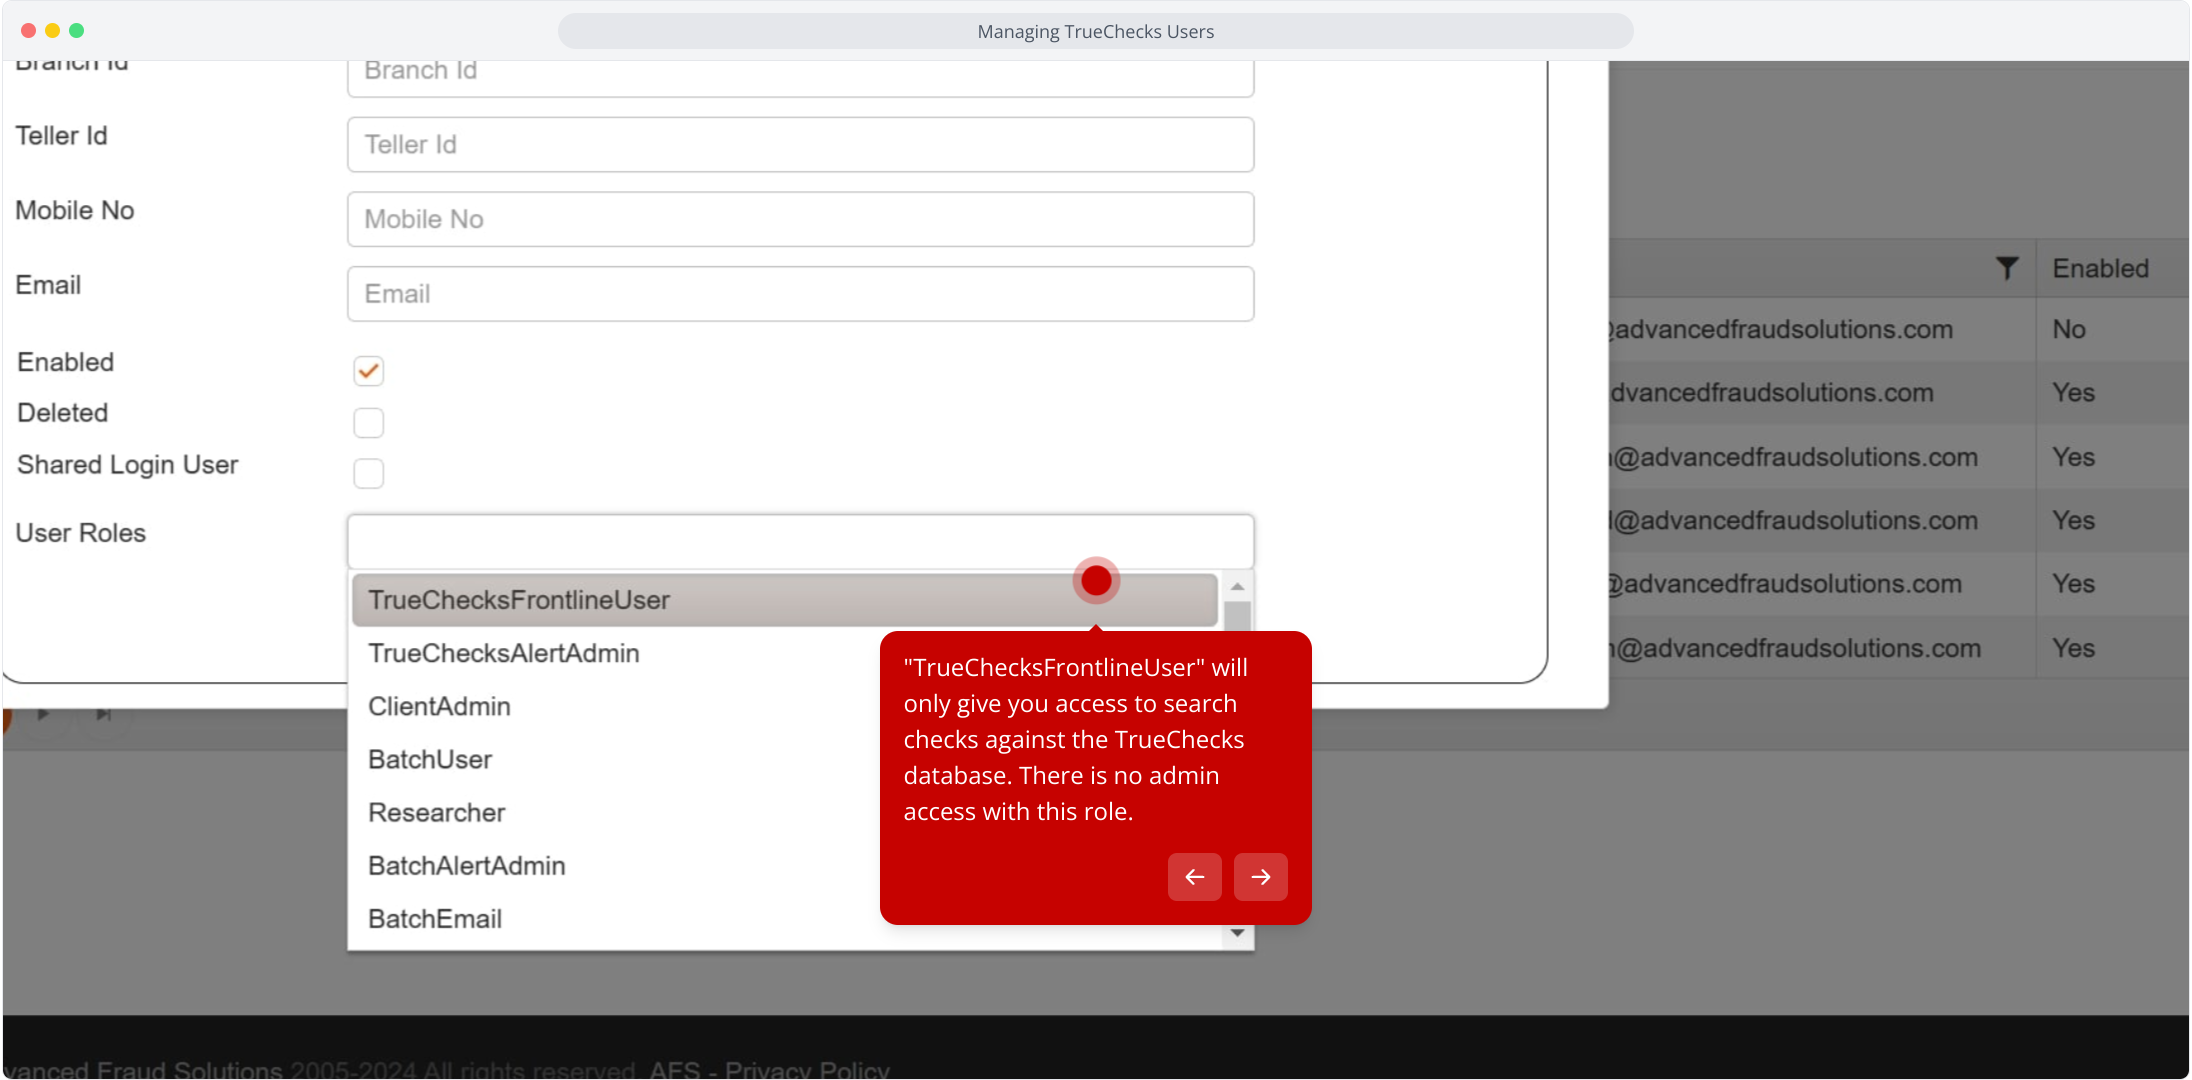Click the "Managing TrueChecks Users" title bar
Viewport: 2192px width, 1080px height.
click(x=1095, y=31)
